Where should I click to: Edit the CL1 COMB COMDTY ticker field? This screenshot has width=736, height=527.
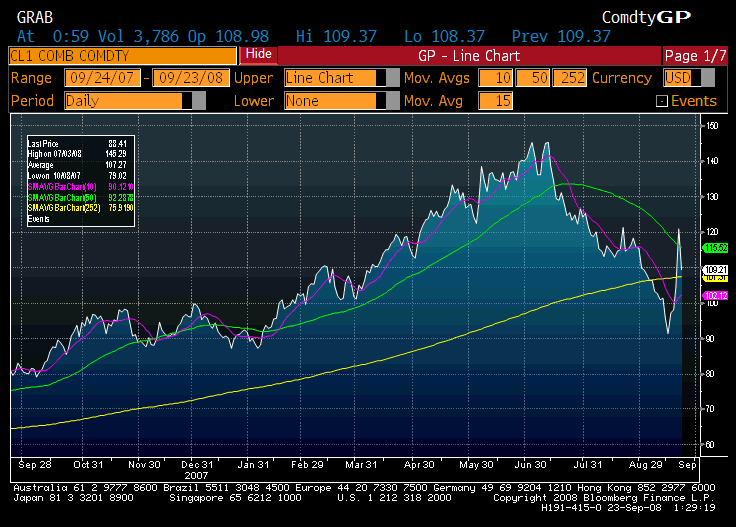pyautogui.click(x=123, y=56)
